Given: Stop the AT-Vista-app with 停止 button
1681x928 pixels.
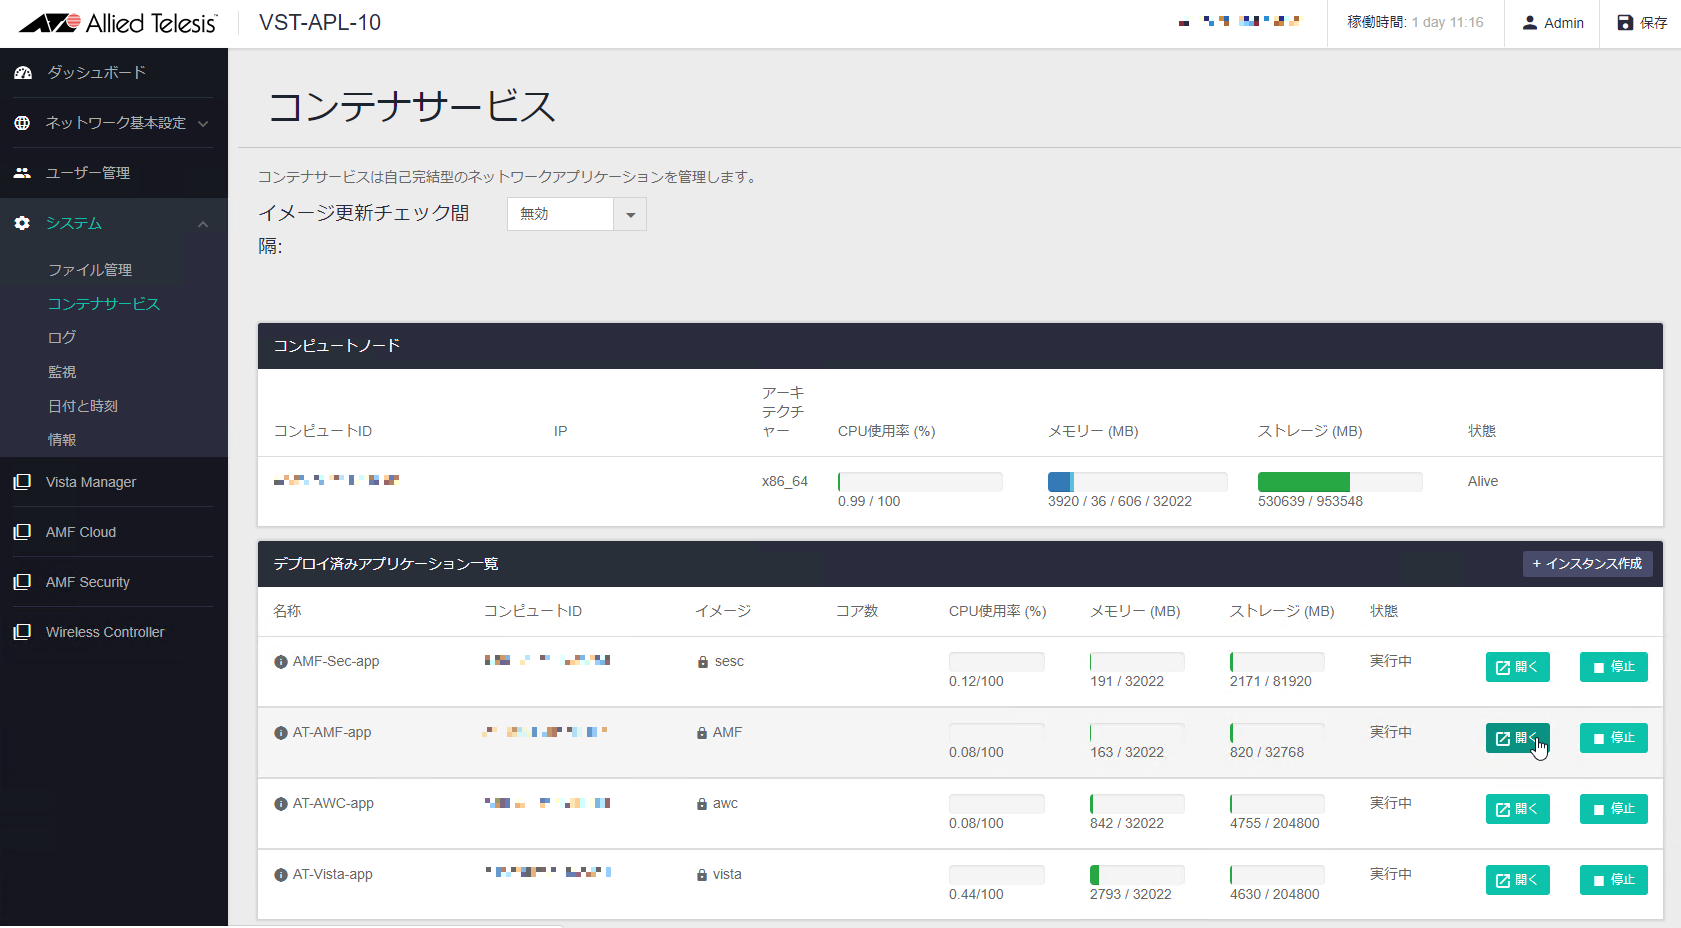Looking at the screenshot, I should 1613,880.
